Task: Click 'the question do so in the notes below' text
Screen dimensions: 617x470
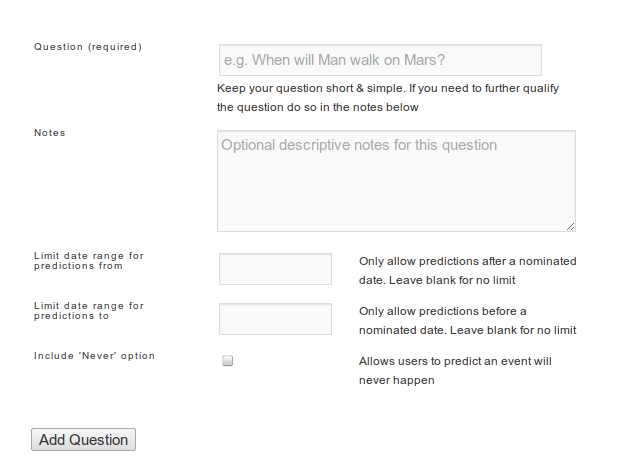Action: click(x=318, y=107)
